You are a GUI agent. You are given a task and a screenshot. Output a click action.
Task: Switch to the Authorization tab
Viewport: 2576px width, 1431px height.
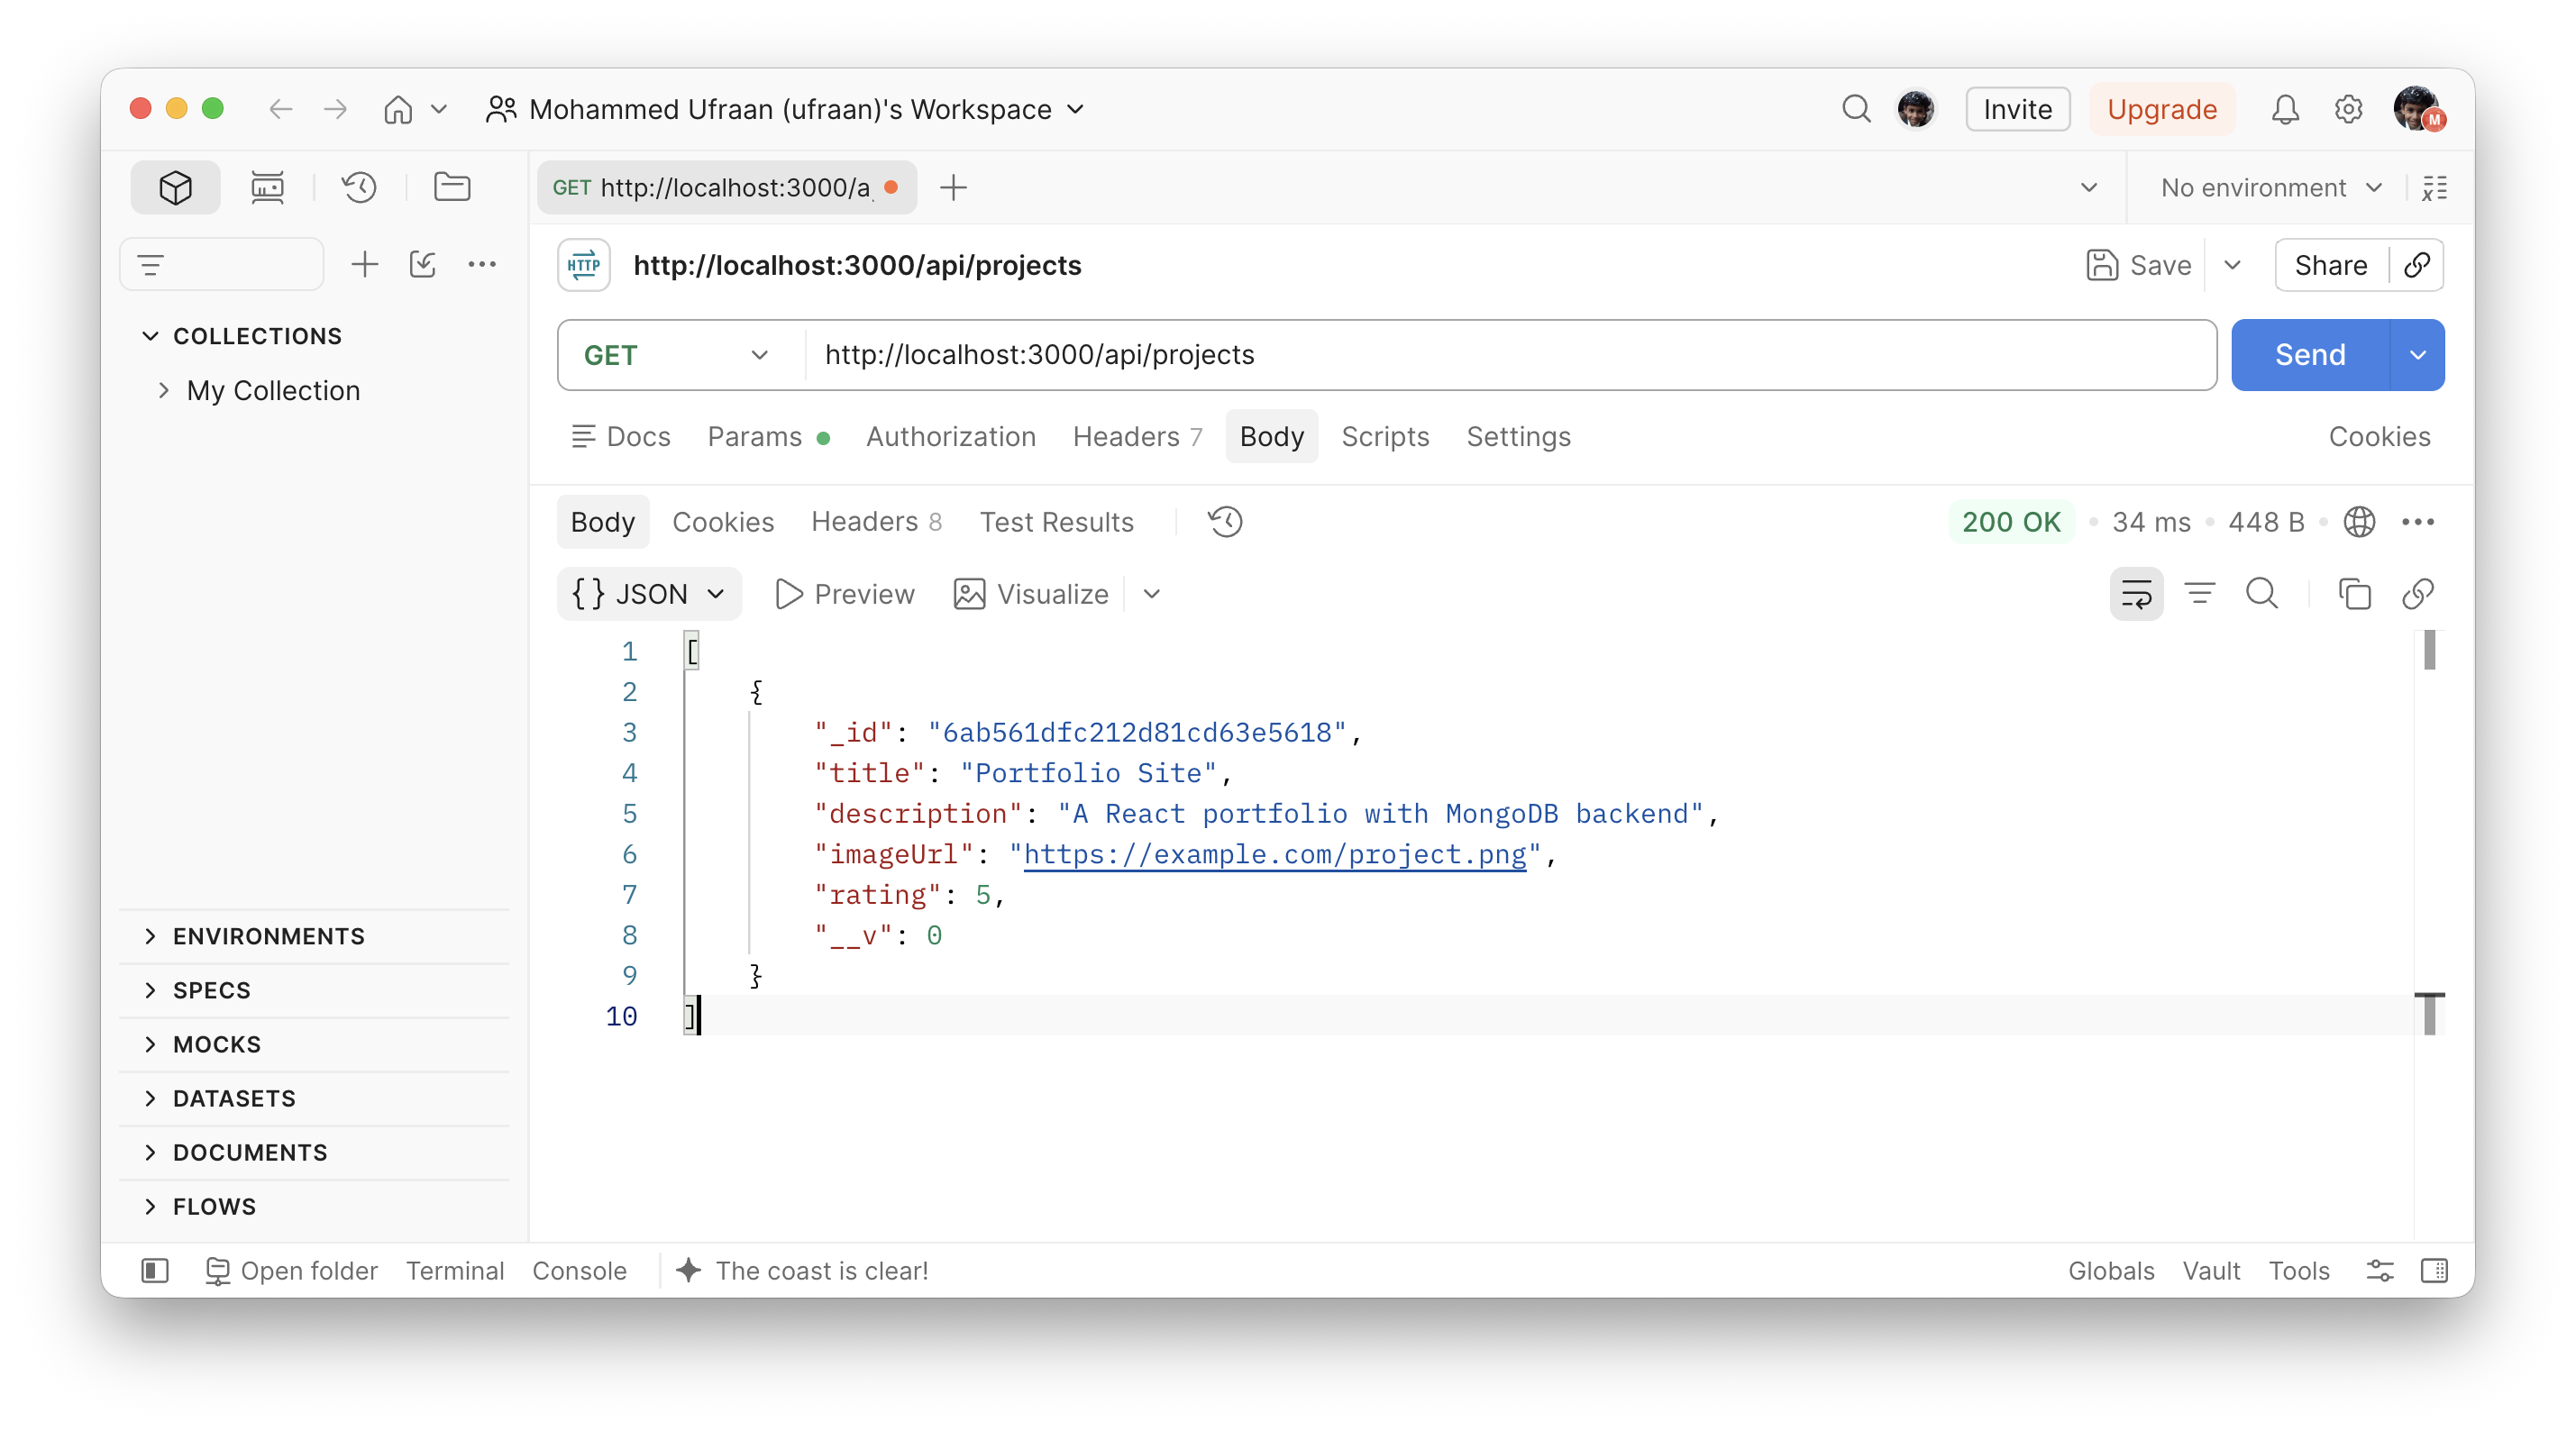(950, 436)
